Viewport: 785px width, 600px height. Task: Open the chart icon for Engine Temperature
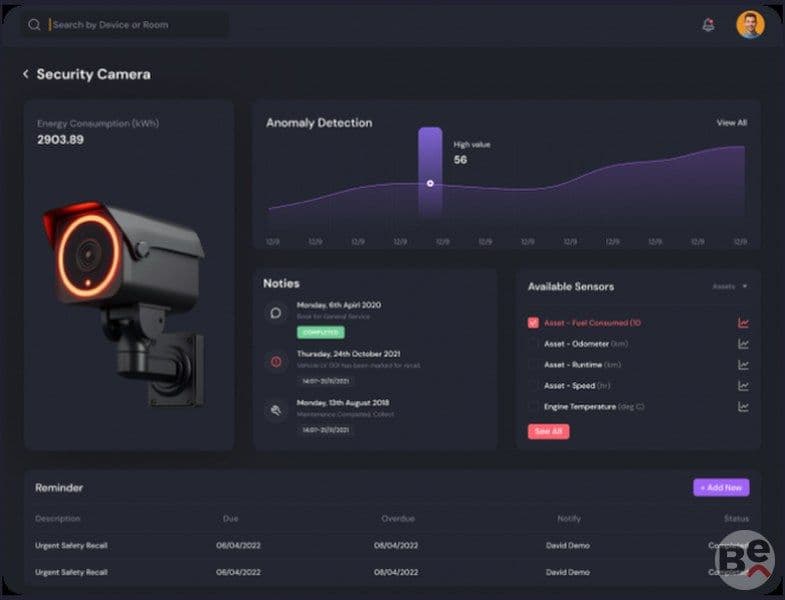(x=743, y=407)
